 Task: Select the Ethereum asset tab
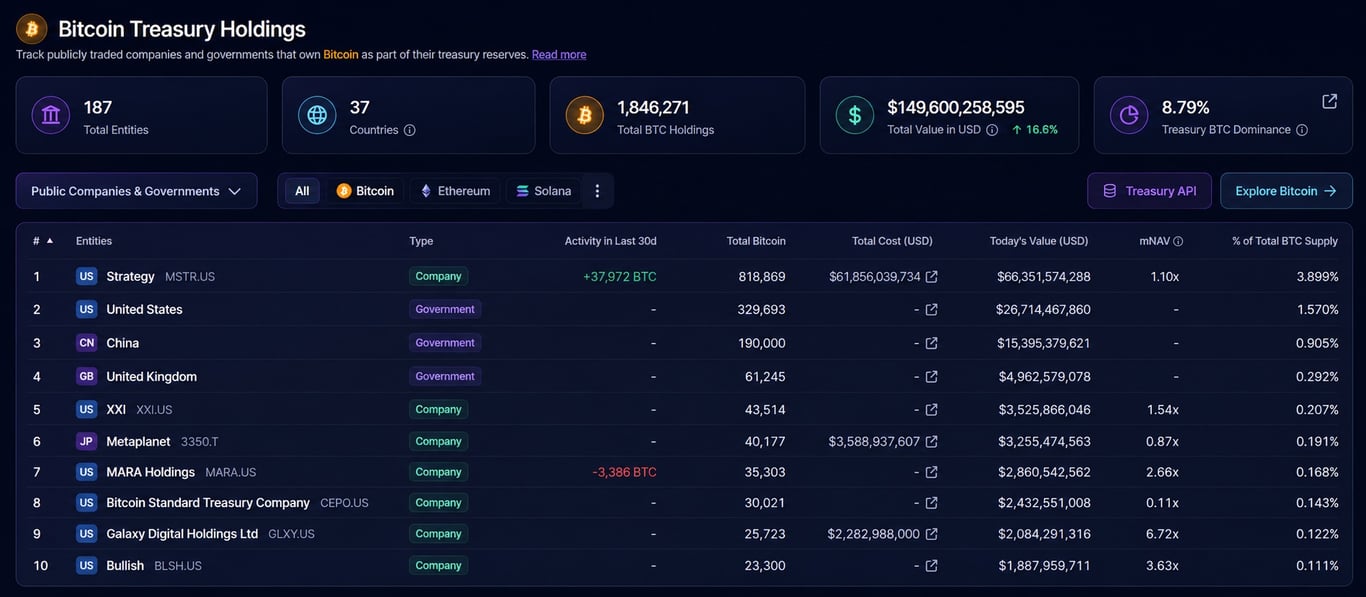tap(455, 191)
